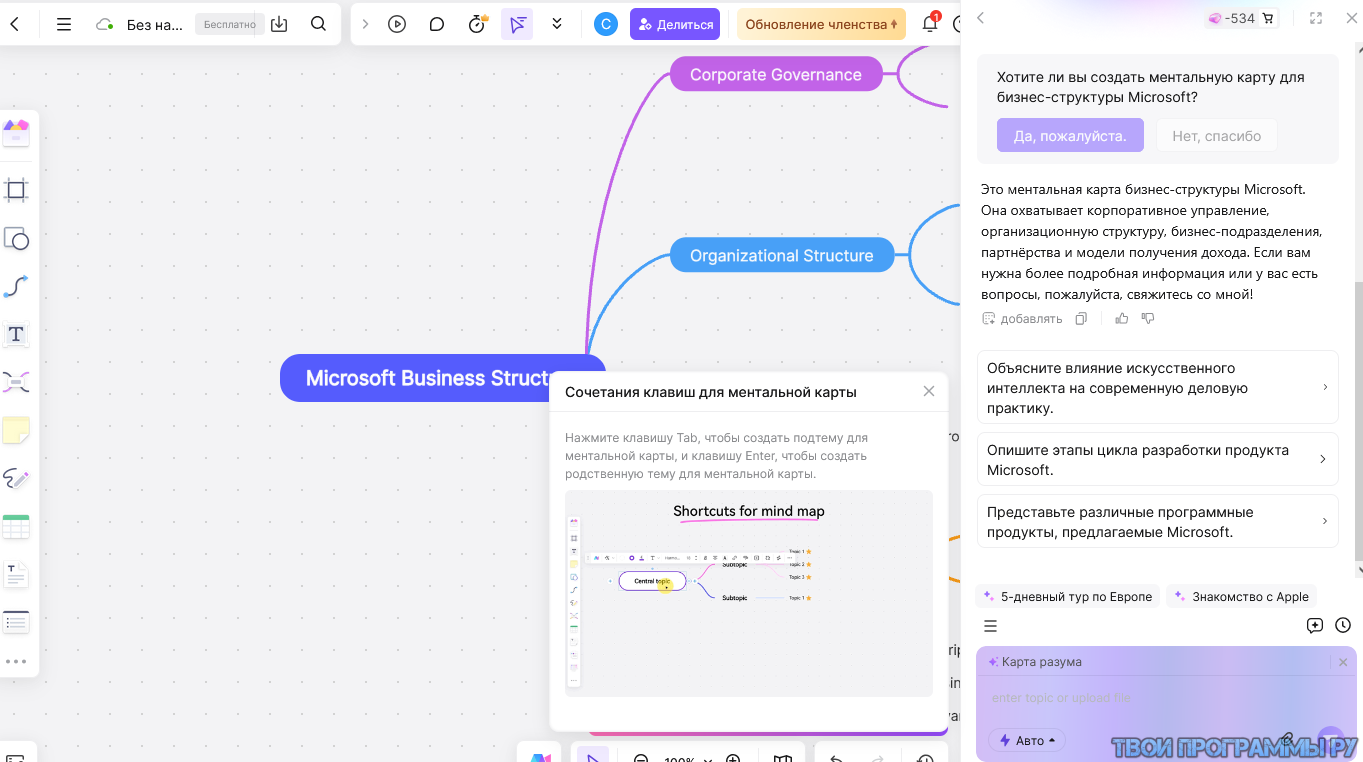Go back using the top-left arrow
This screenshot has height=762, width=1363.
(14, 24)
